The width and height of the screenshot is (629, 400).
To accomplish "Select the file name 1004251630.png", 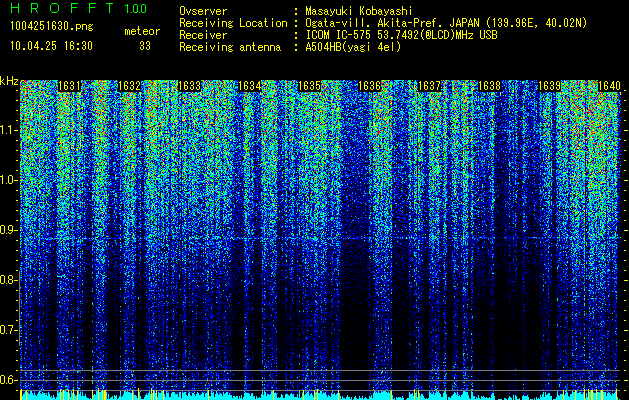I will point(52,27).
